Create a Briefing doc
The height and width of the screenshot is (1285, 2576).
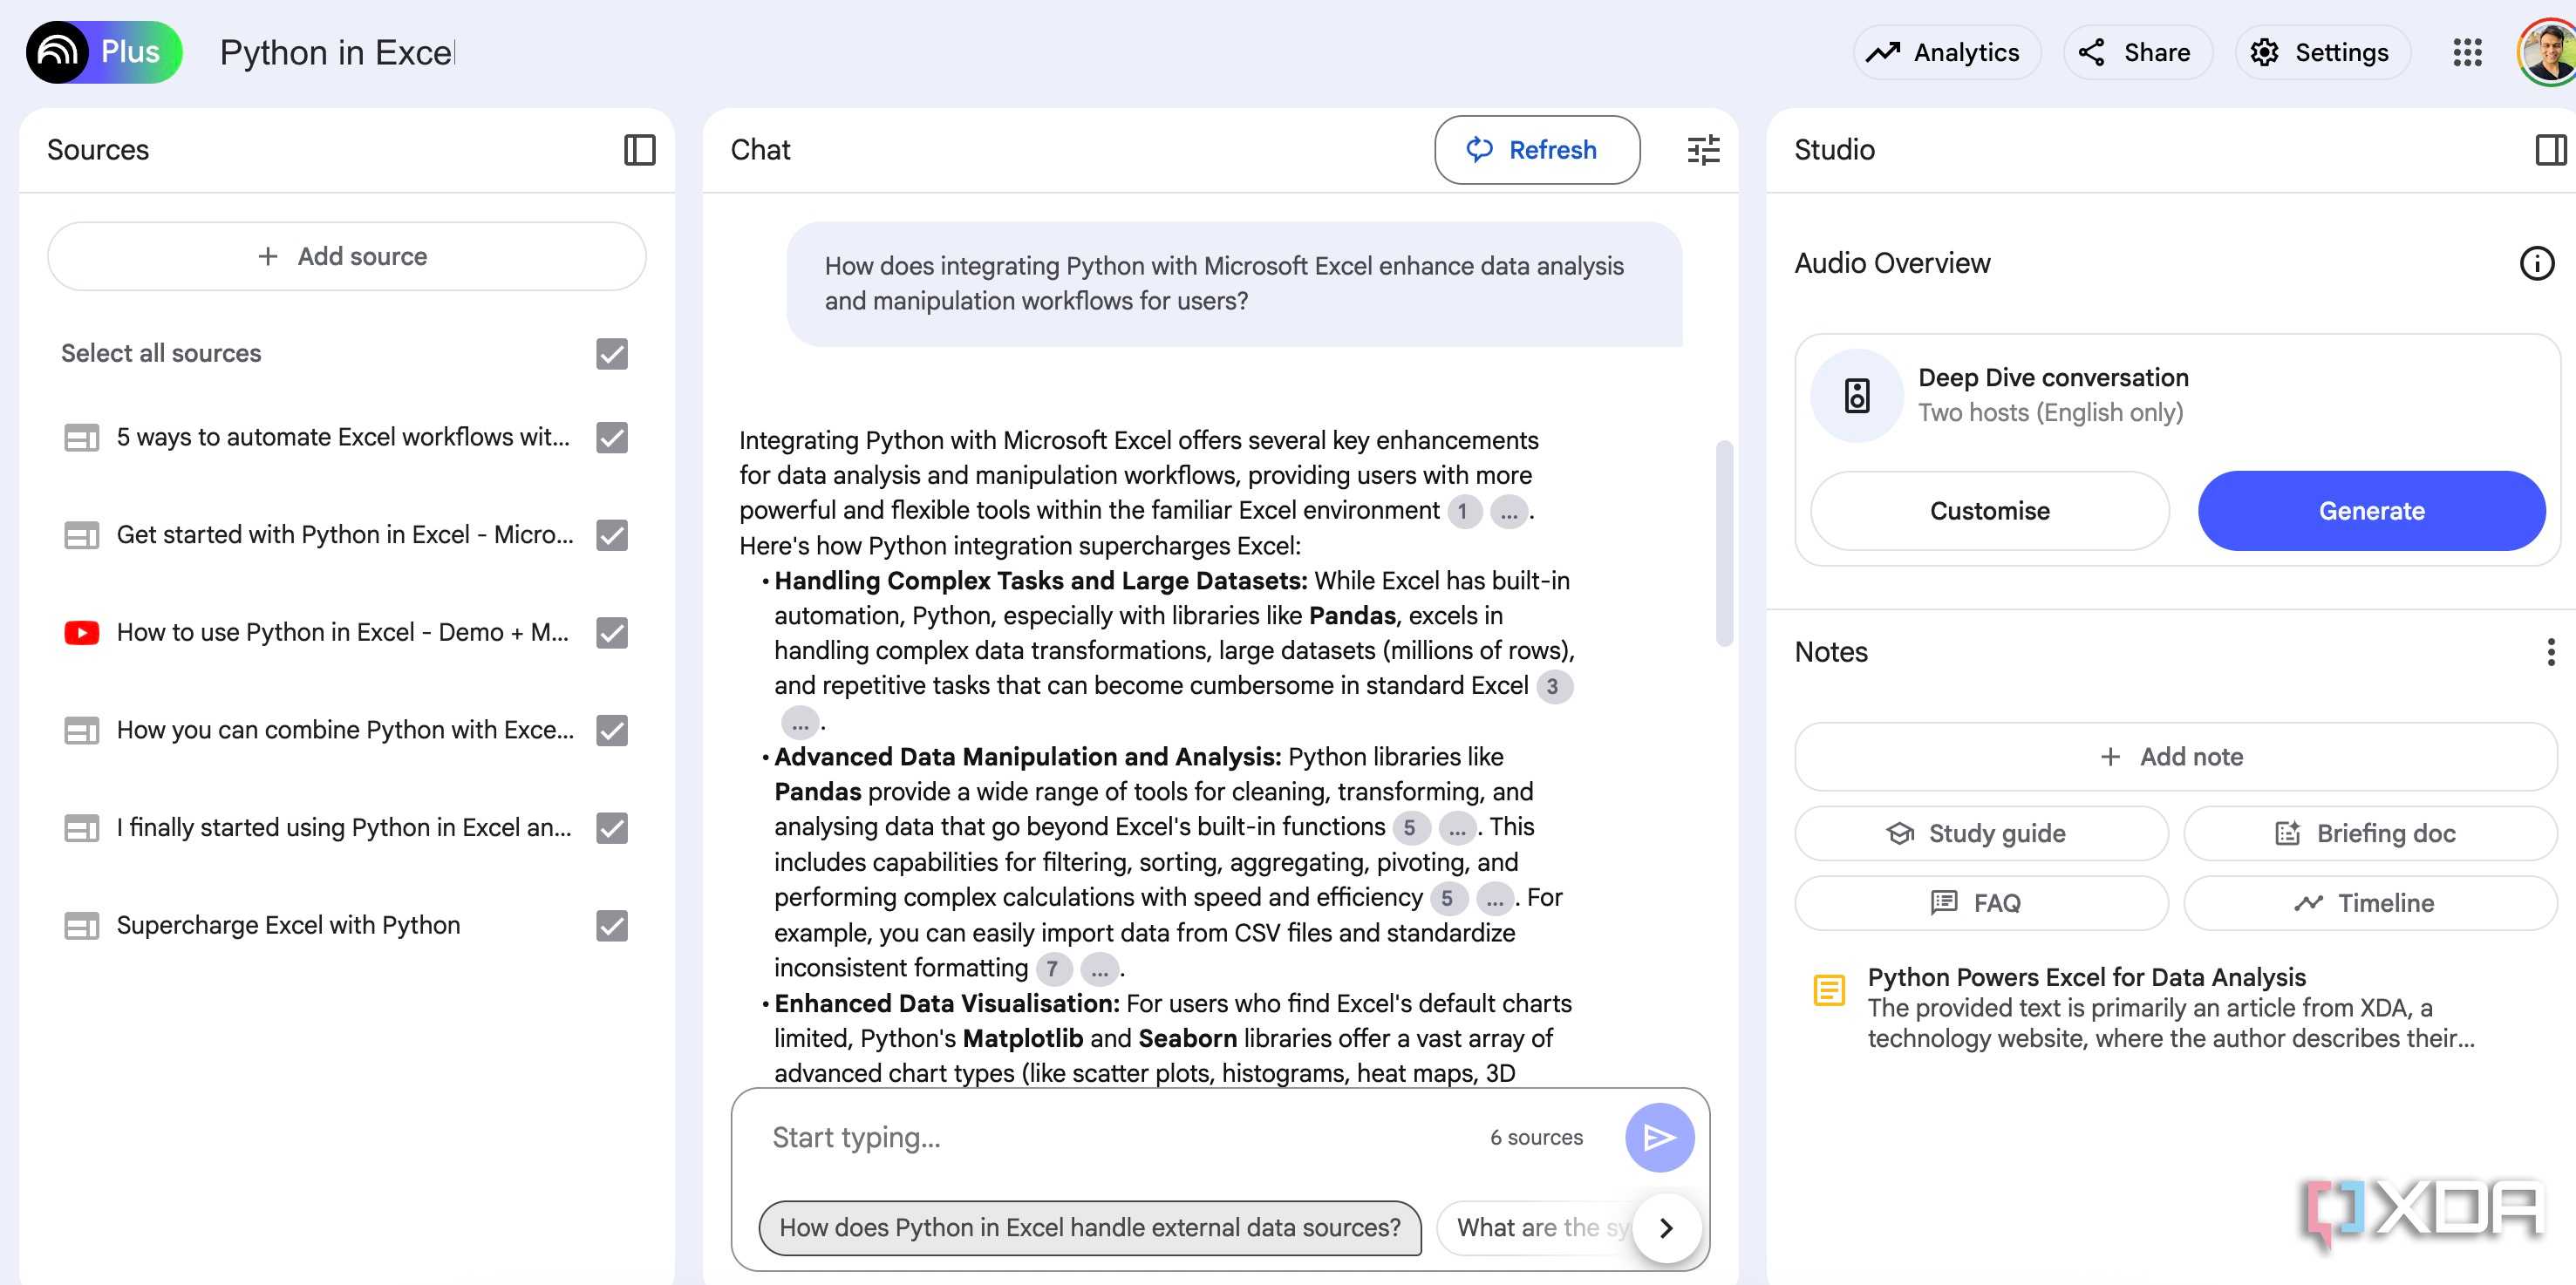2369,833
